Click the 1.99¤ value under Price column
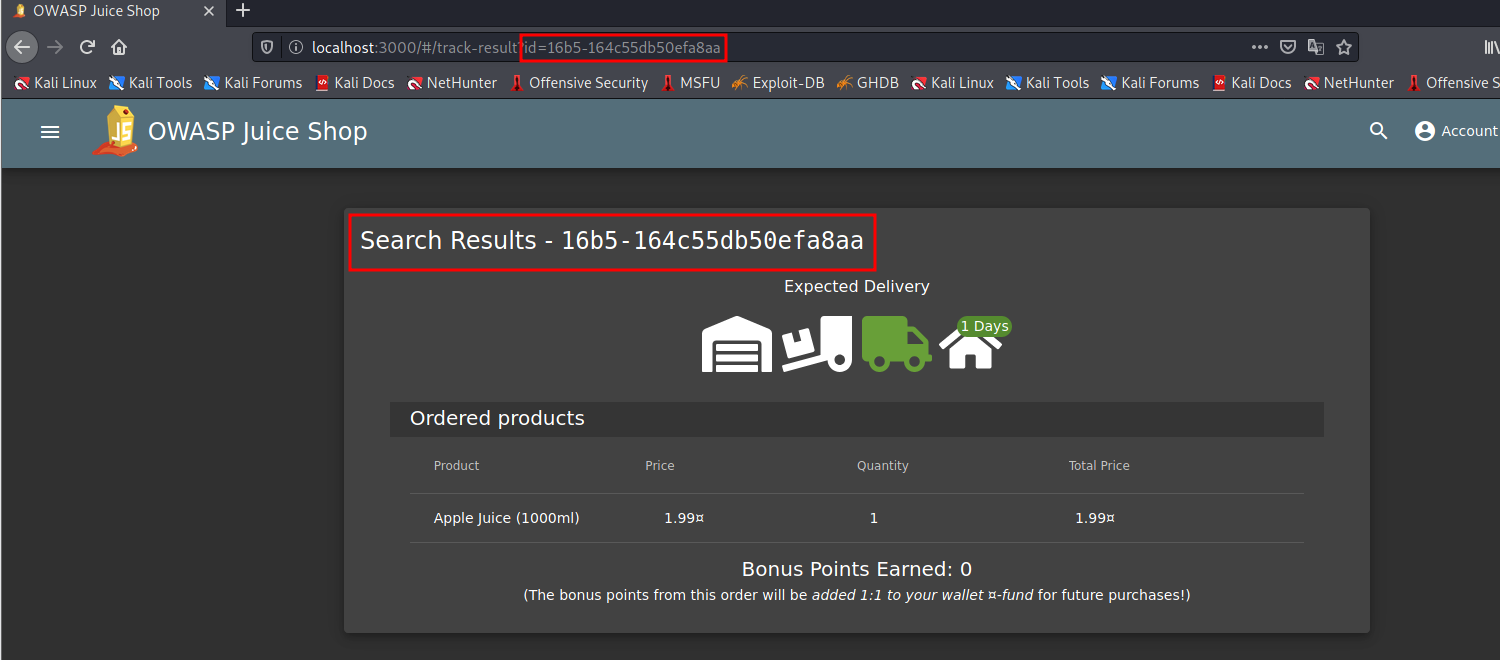Viewport: 1500px width, 660px height. click(684, 518)
